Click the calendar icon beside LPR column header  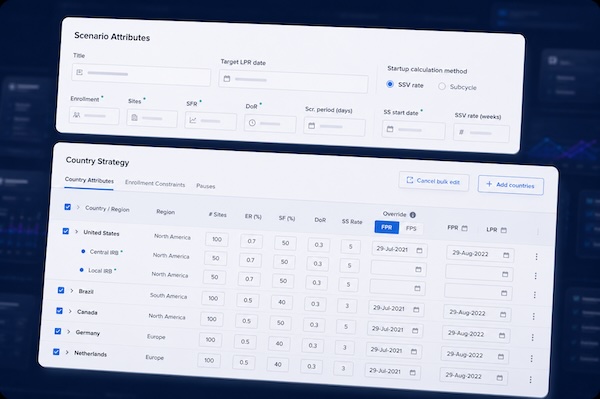504,230
